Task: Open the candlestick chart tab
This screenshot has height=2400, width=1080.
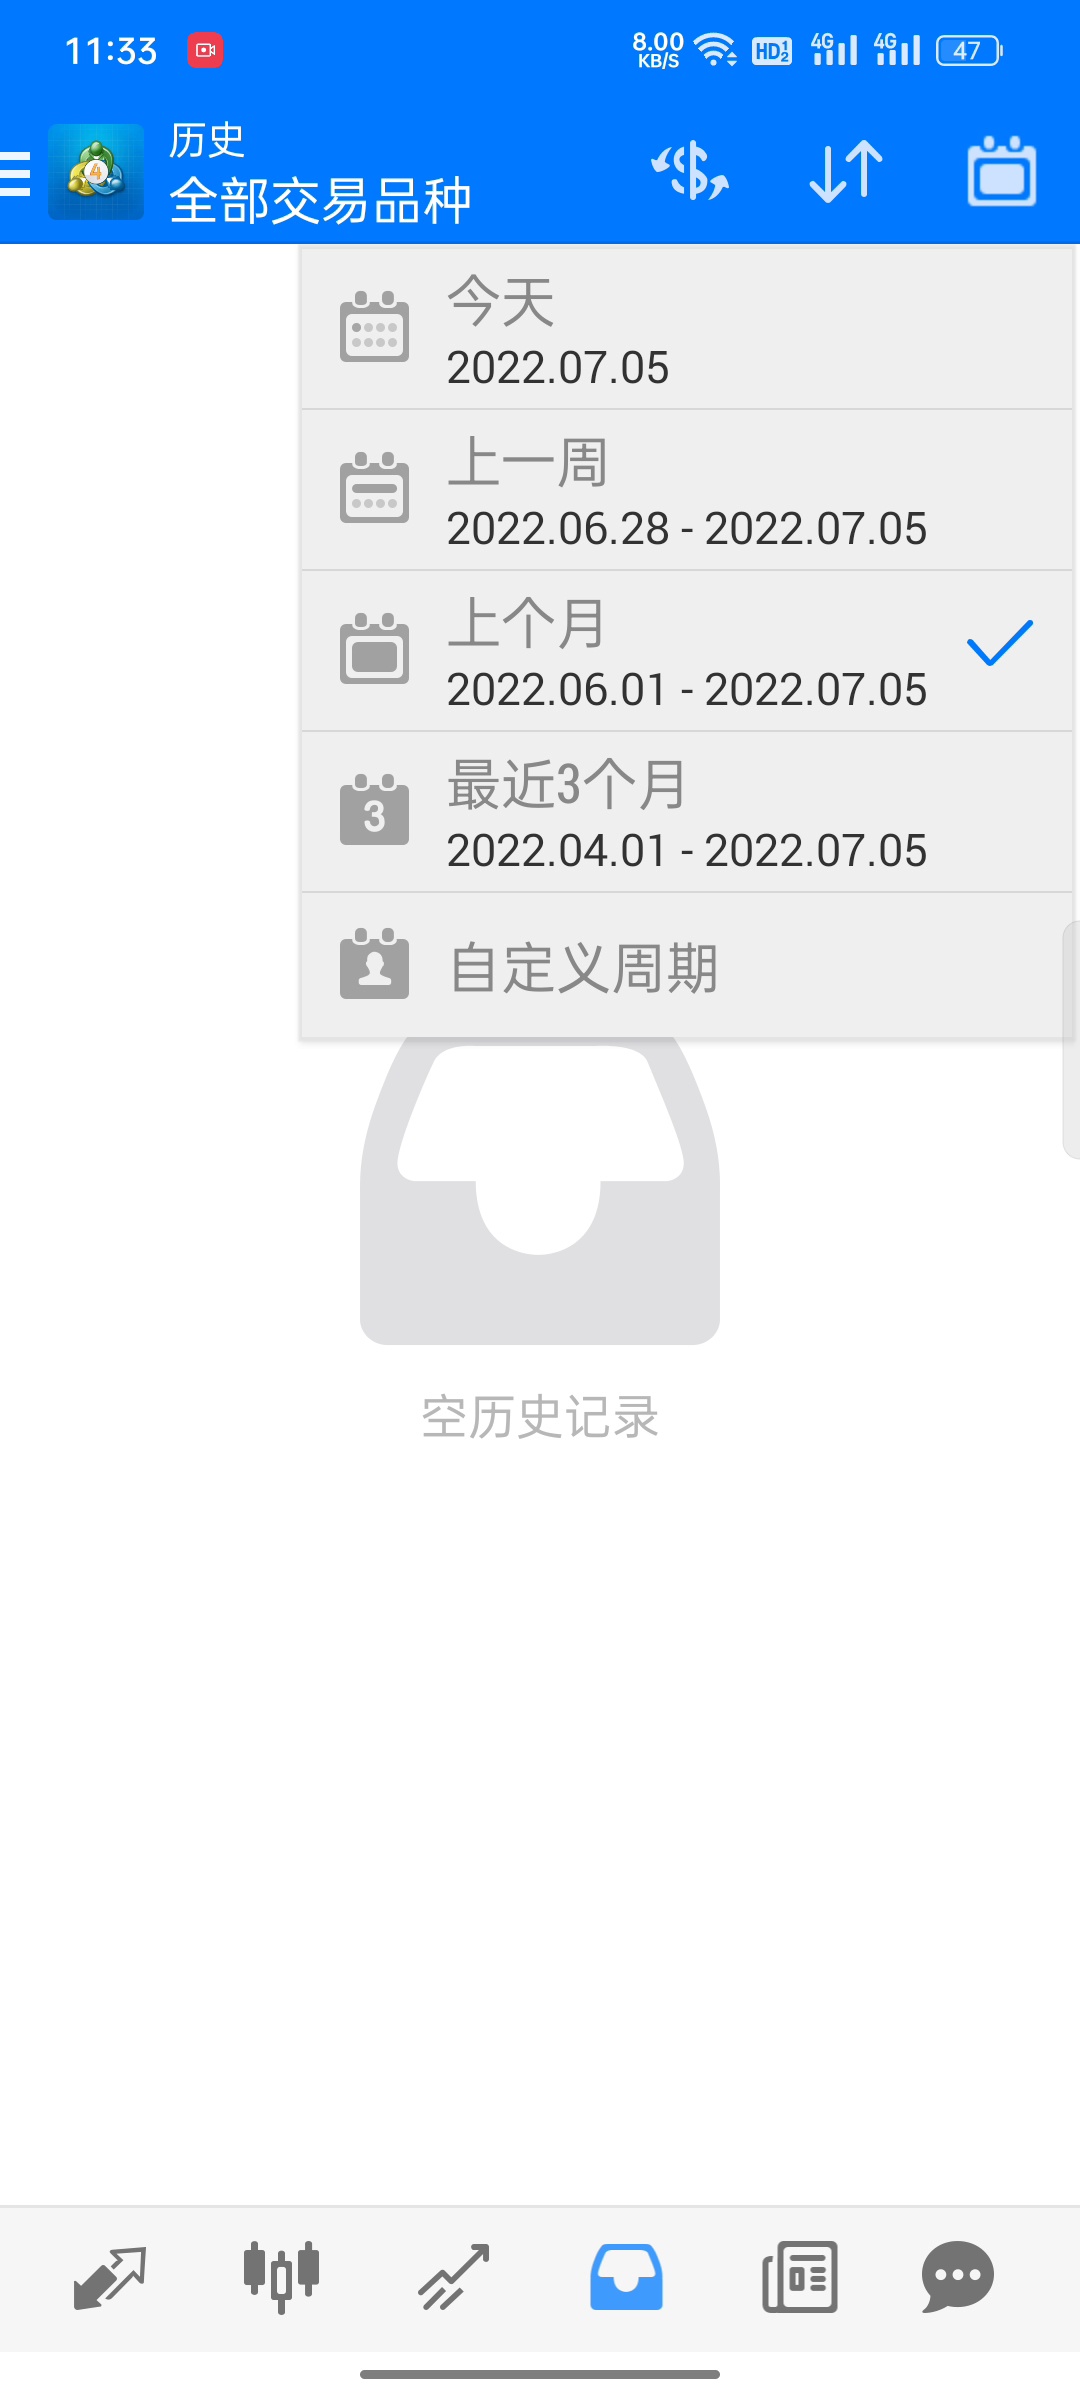Action: [282, 2277]
